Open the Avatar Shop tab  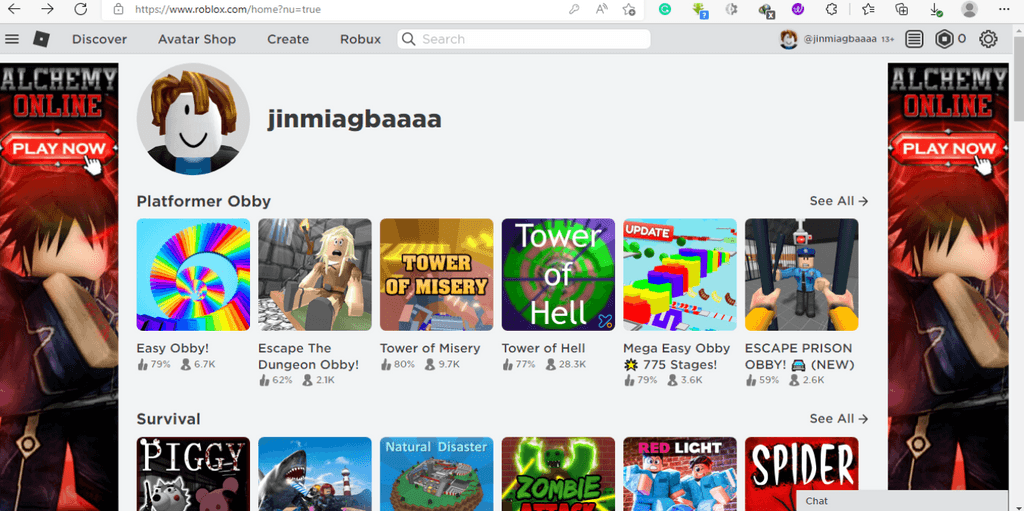tap(197, 39)
